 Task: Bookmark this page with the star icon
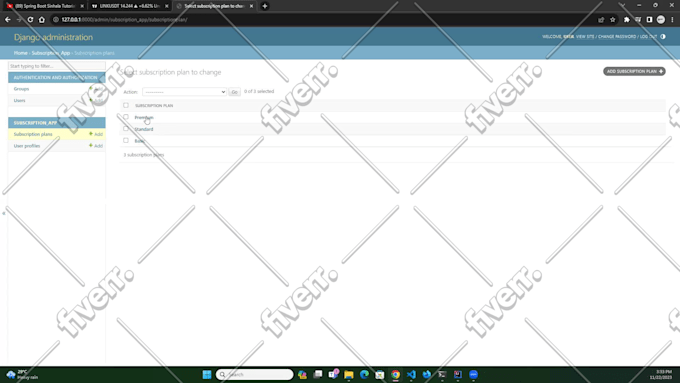pyautogui.click(x=612, y=20)
